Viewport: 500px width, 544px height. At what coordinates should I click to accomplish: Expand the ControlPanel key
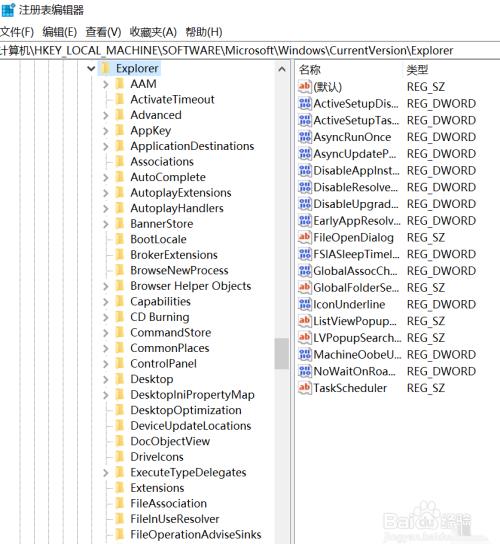click(x=106, y=364)
